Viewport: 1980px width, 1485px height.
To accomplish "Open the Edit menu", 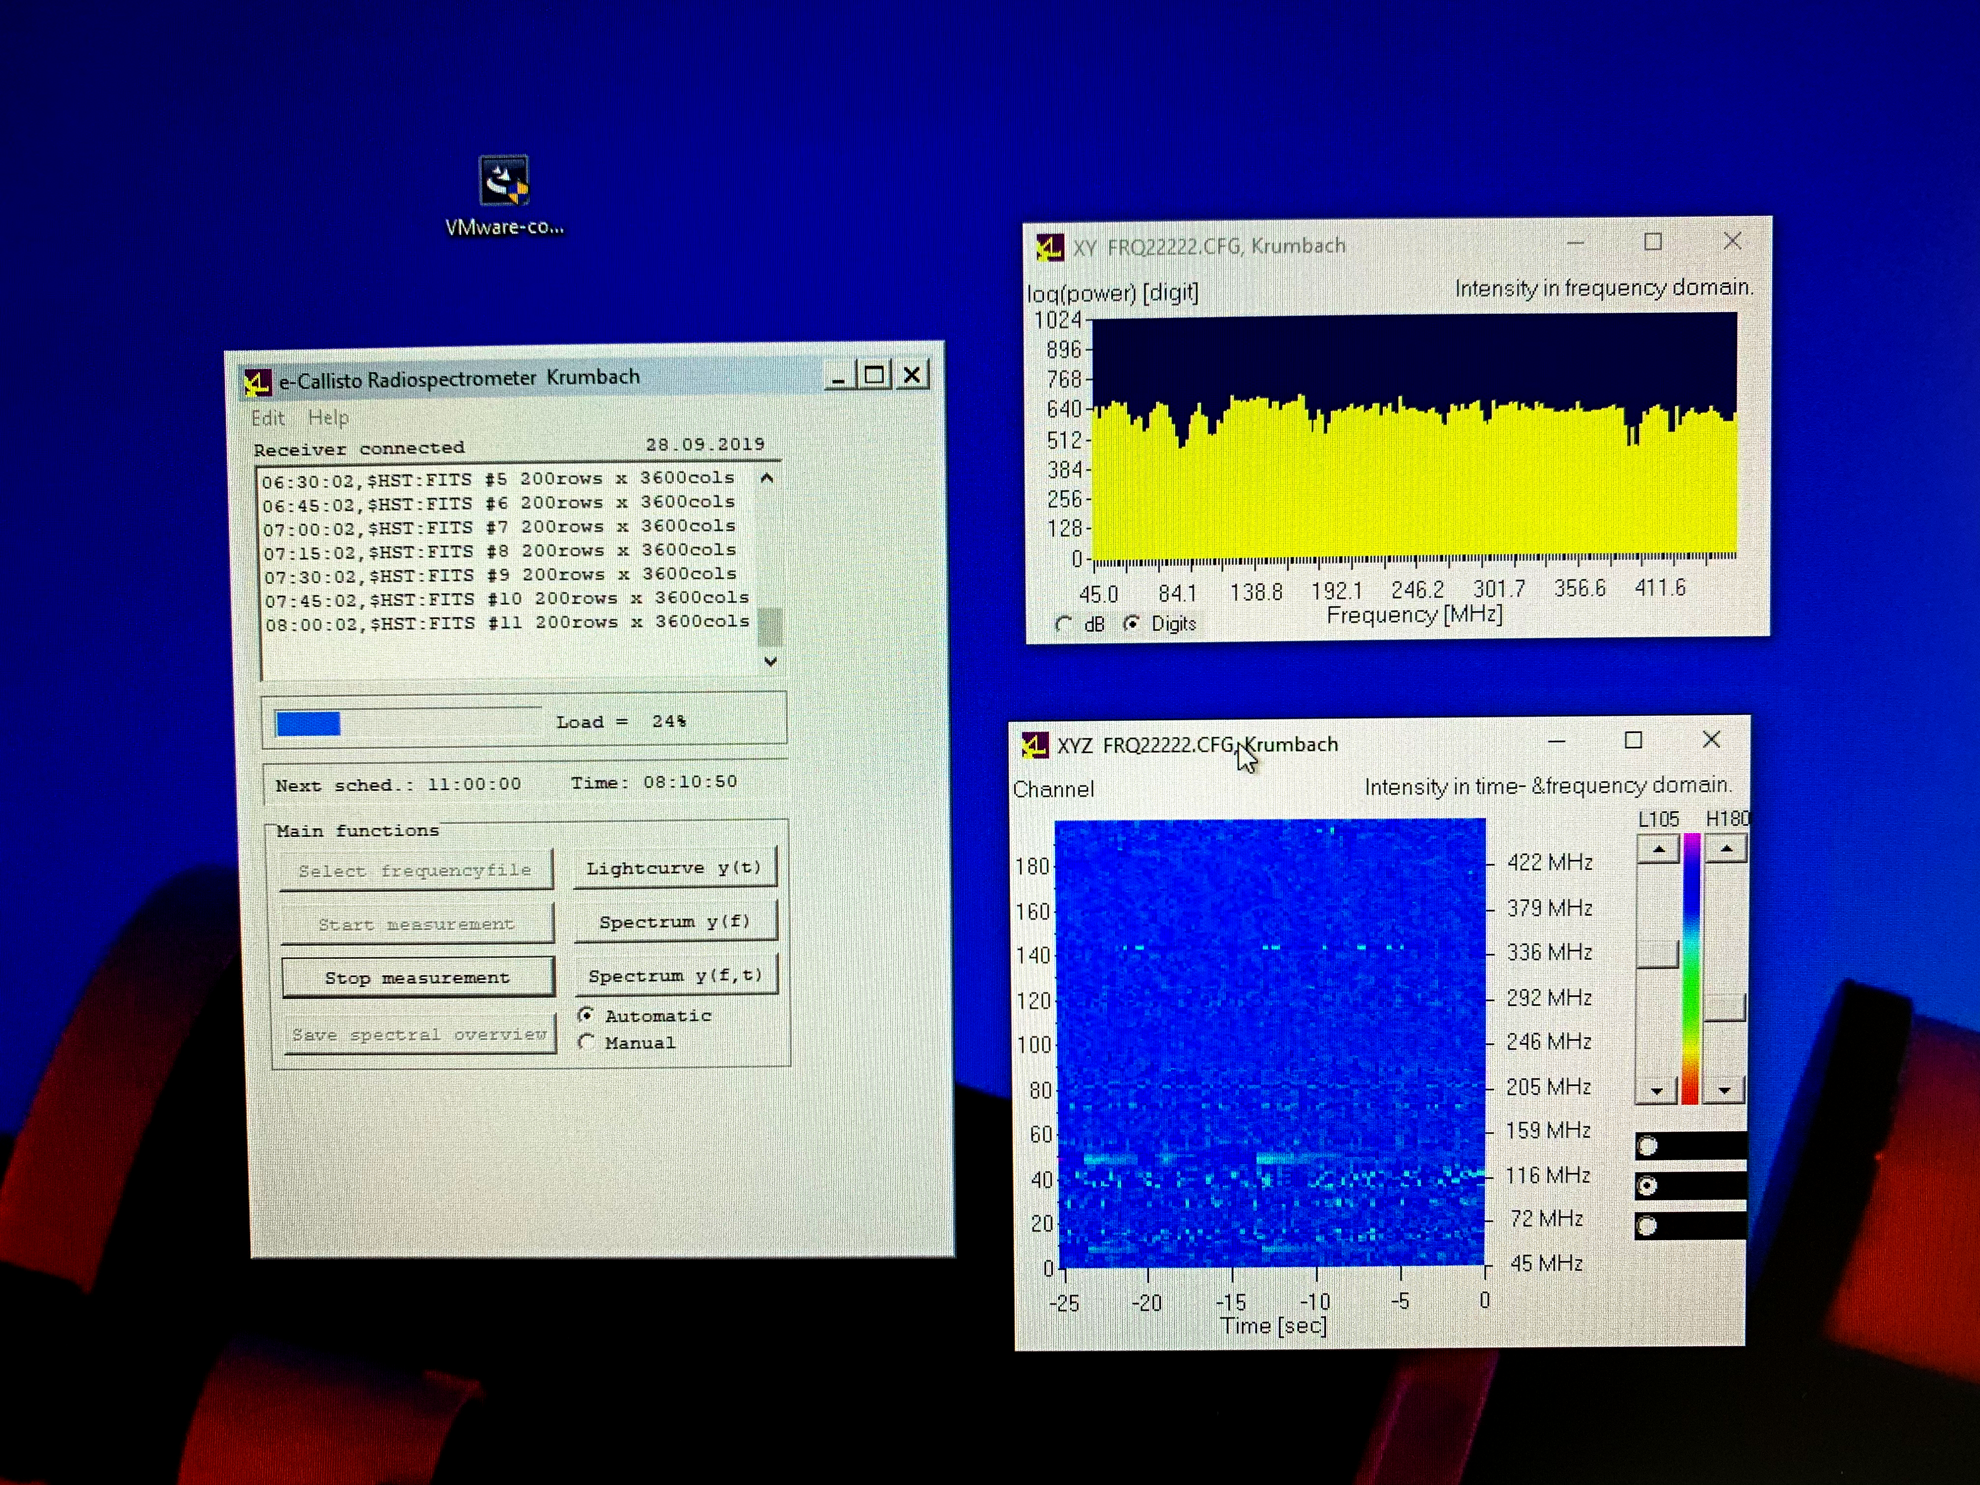I will tap(267, 418).
